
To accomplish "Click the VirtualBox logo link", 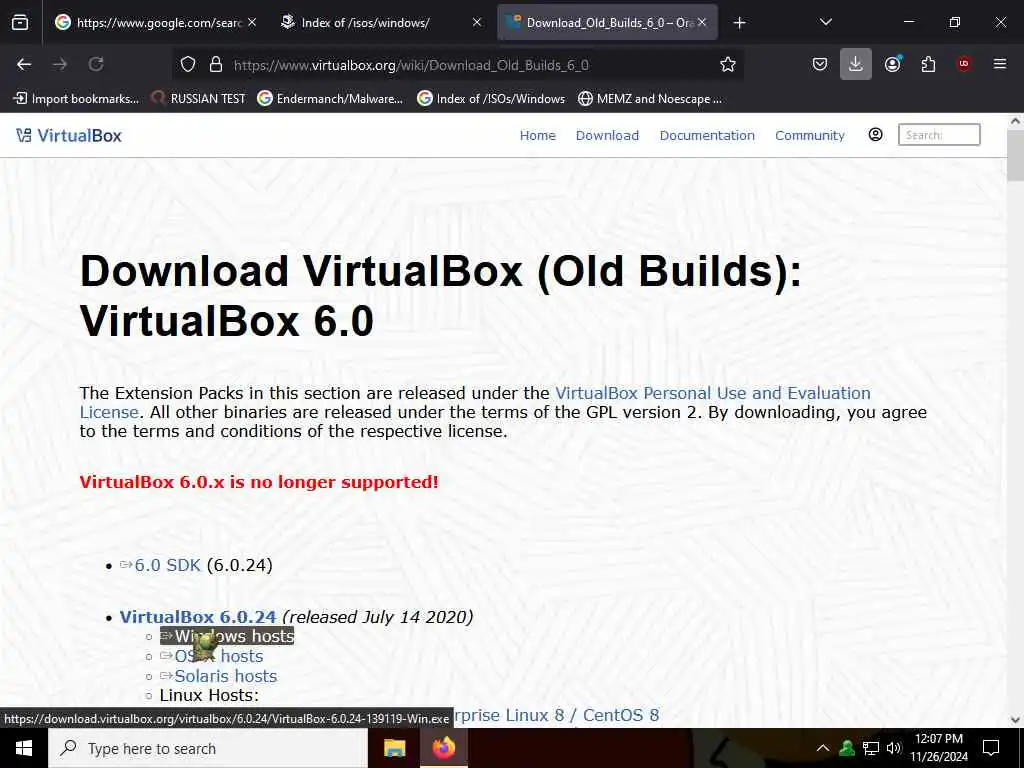I will tap(69, 136).
